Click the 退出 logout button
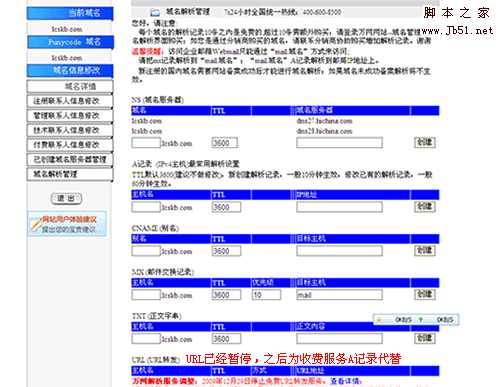Image resolution: width=500 pixels, height=387 pixels. click(66, 199)
